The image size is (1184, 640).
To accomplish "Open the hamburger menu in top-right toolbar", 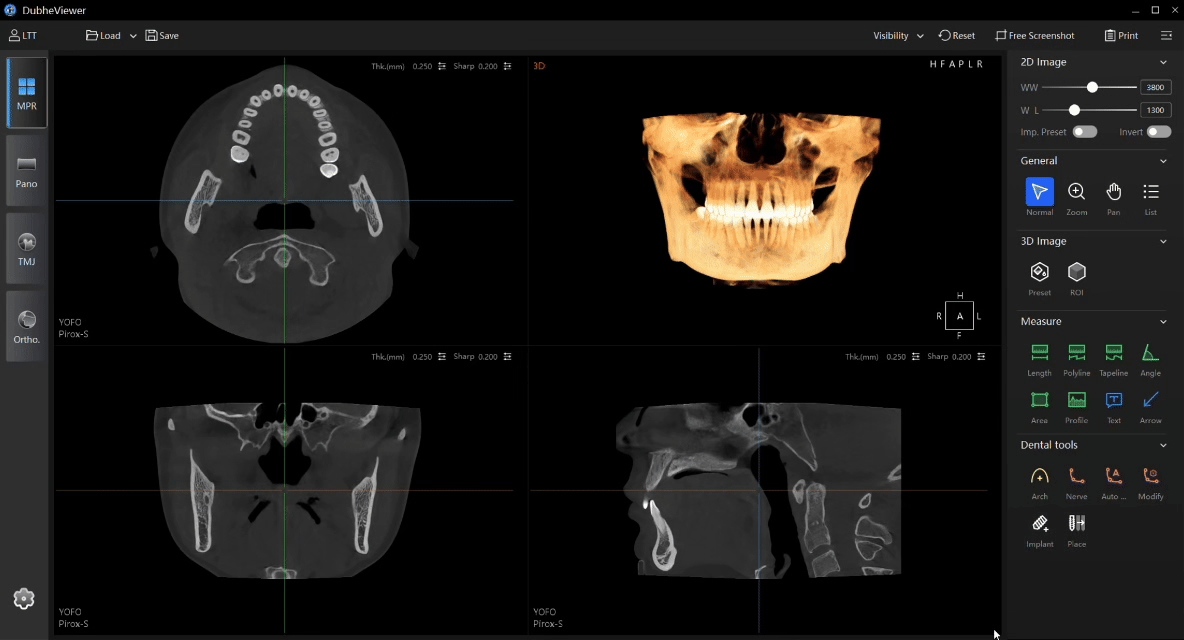I will tap(1166, 35).
